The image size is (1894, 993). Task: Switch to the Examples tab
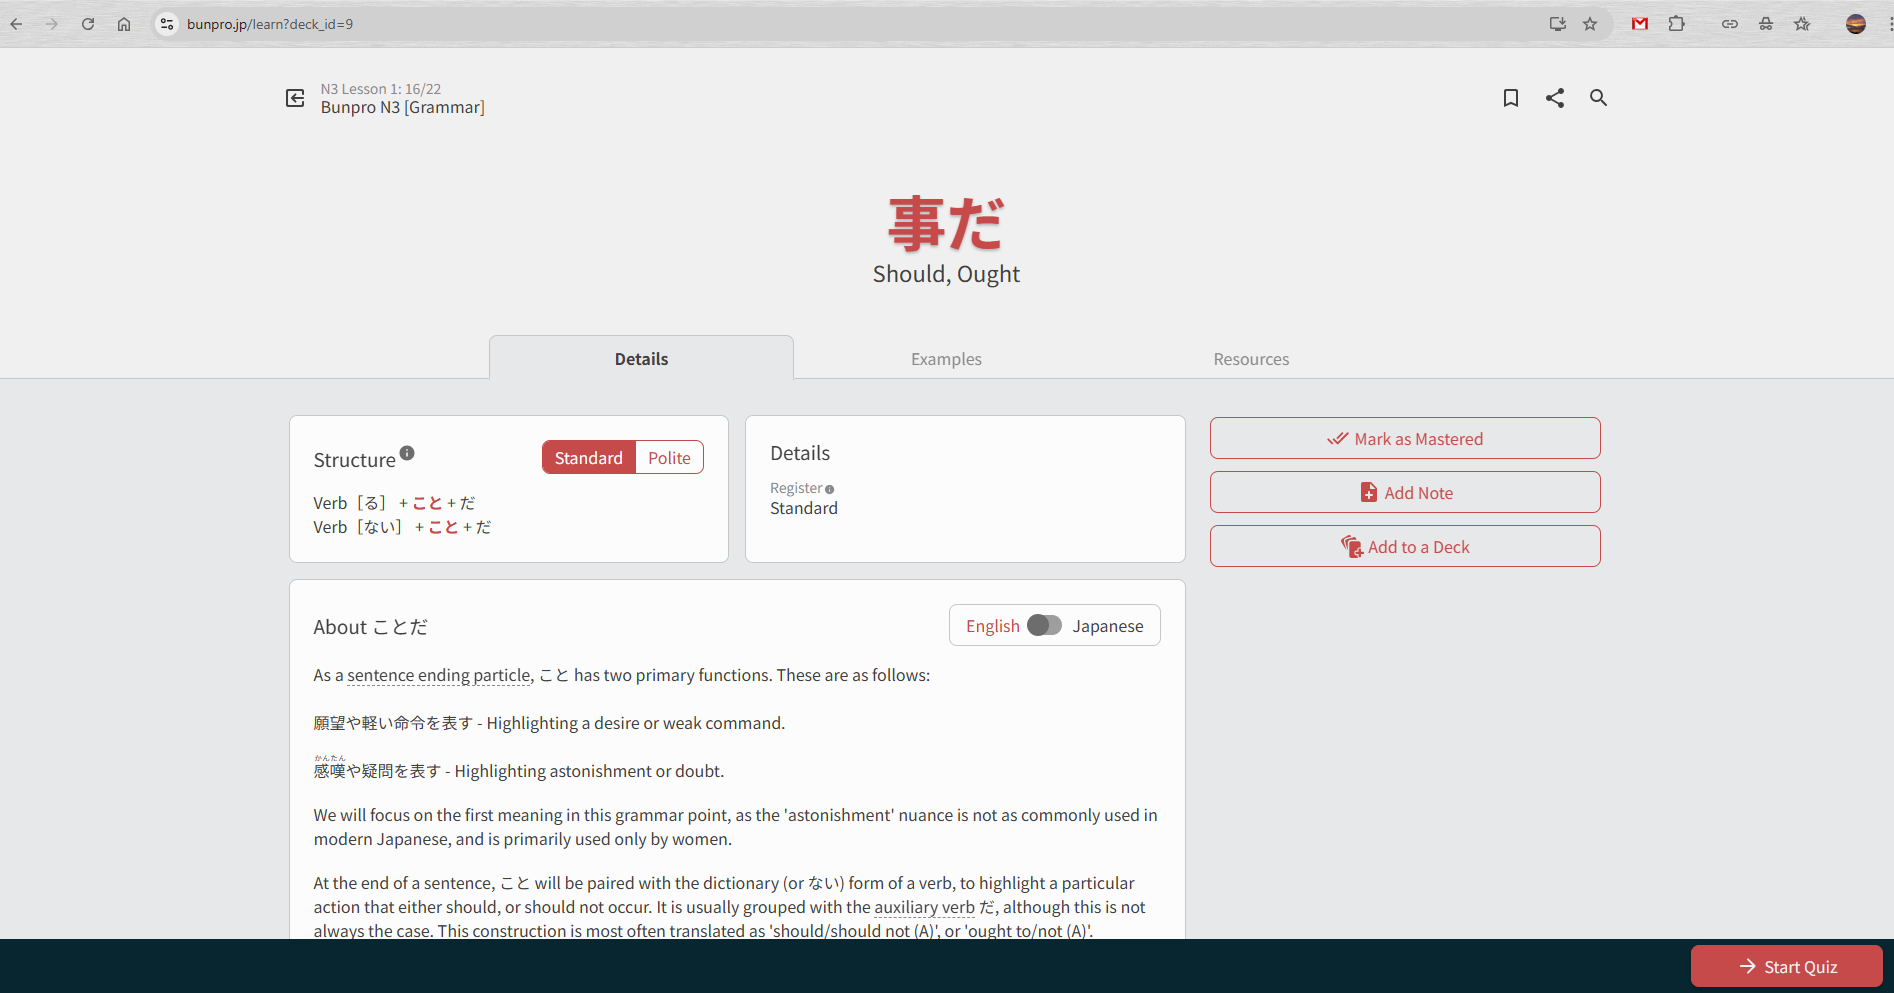[x=946, y=359]
